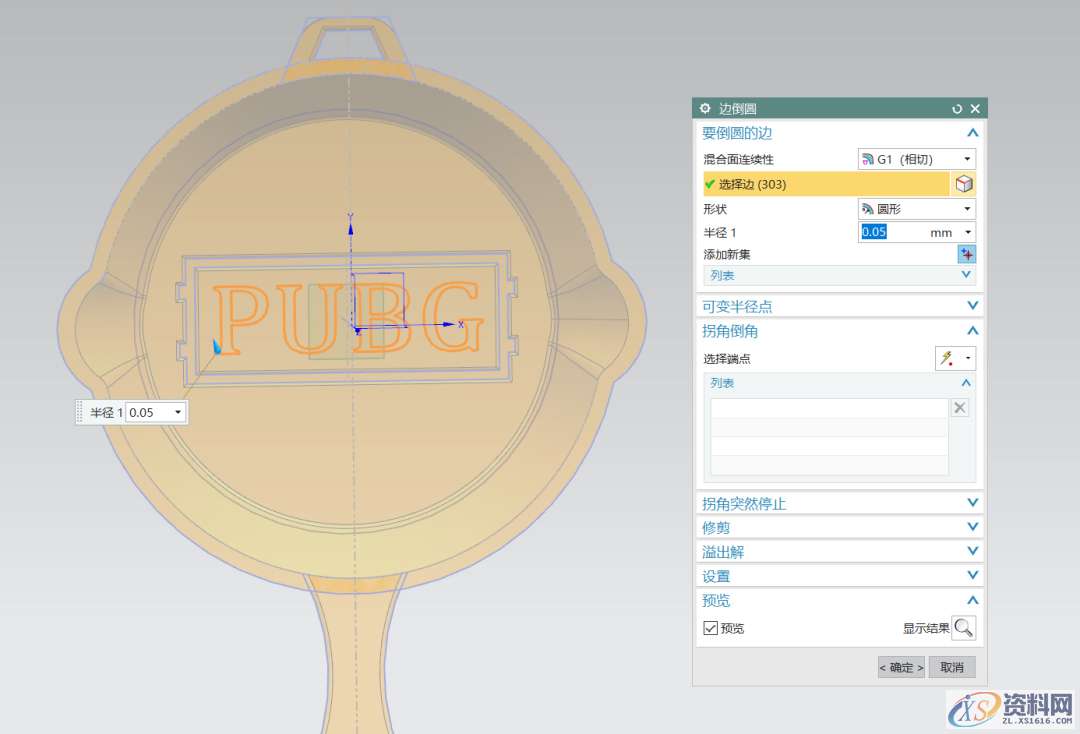Screen dimensions: 1080x734
Task: Open the 混合面连续性 G1 (相切) dropdown
Action: [917, 159]
